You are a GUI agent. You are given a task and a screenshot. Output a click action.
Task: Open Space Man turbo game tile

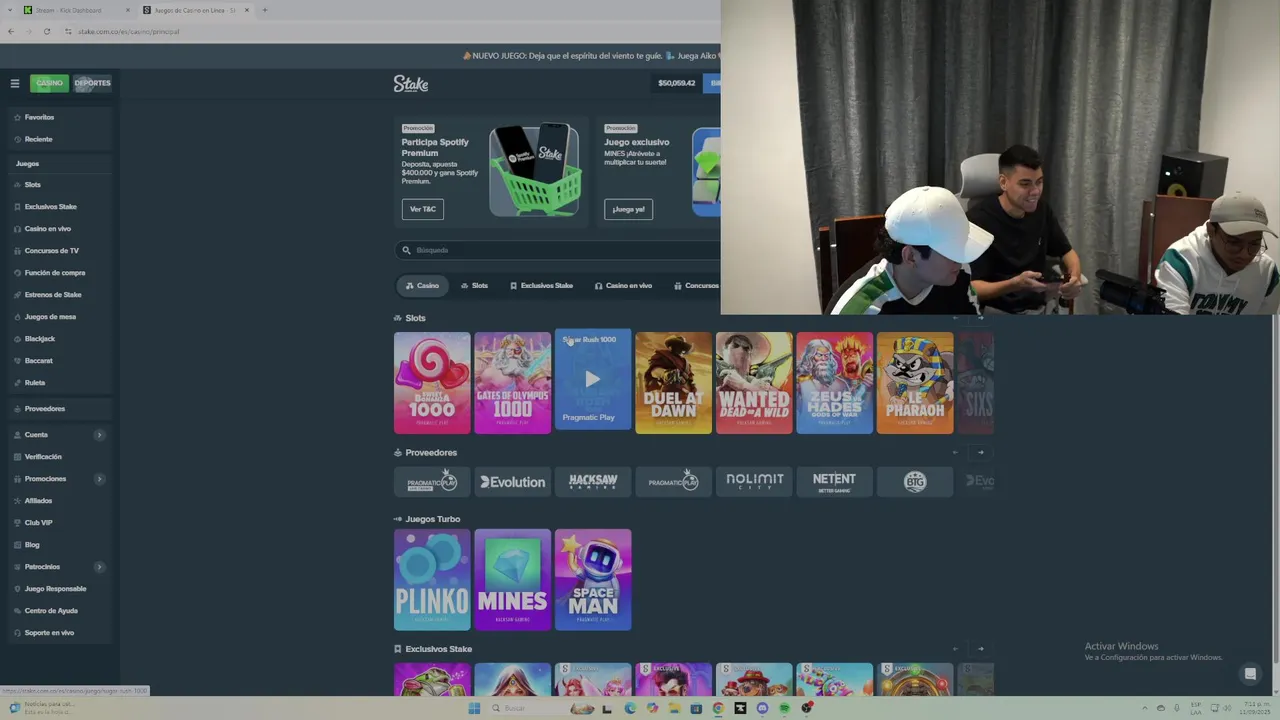pos(593,580)
